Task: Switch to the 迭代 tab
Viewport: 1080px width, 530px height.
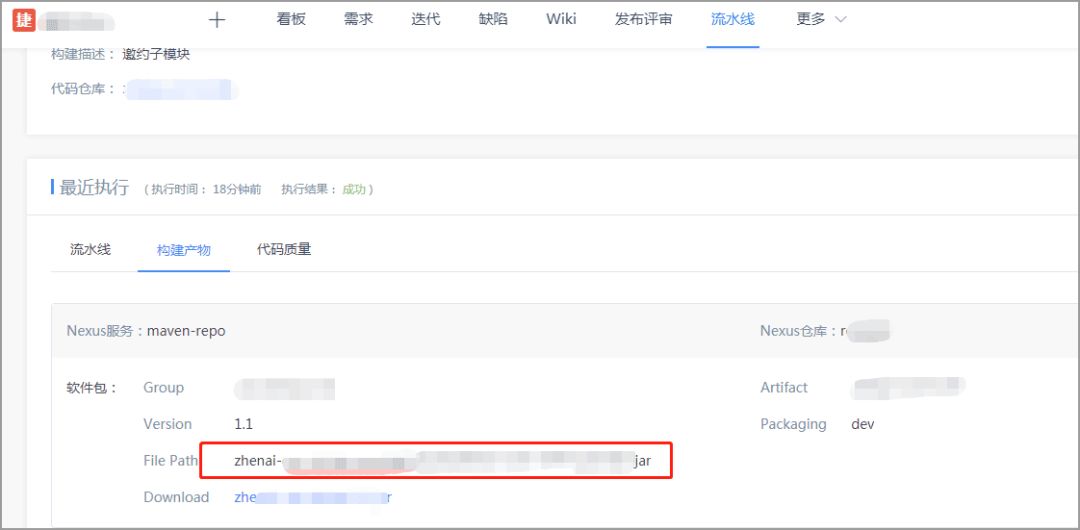Action: tap(426, 19)
